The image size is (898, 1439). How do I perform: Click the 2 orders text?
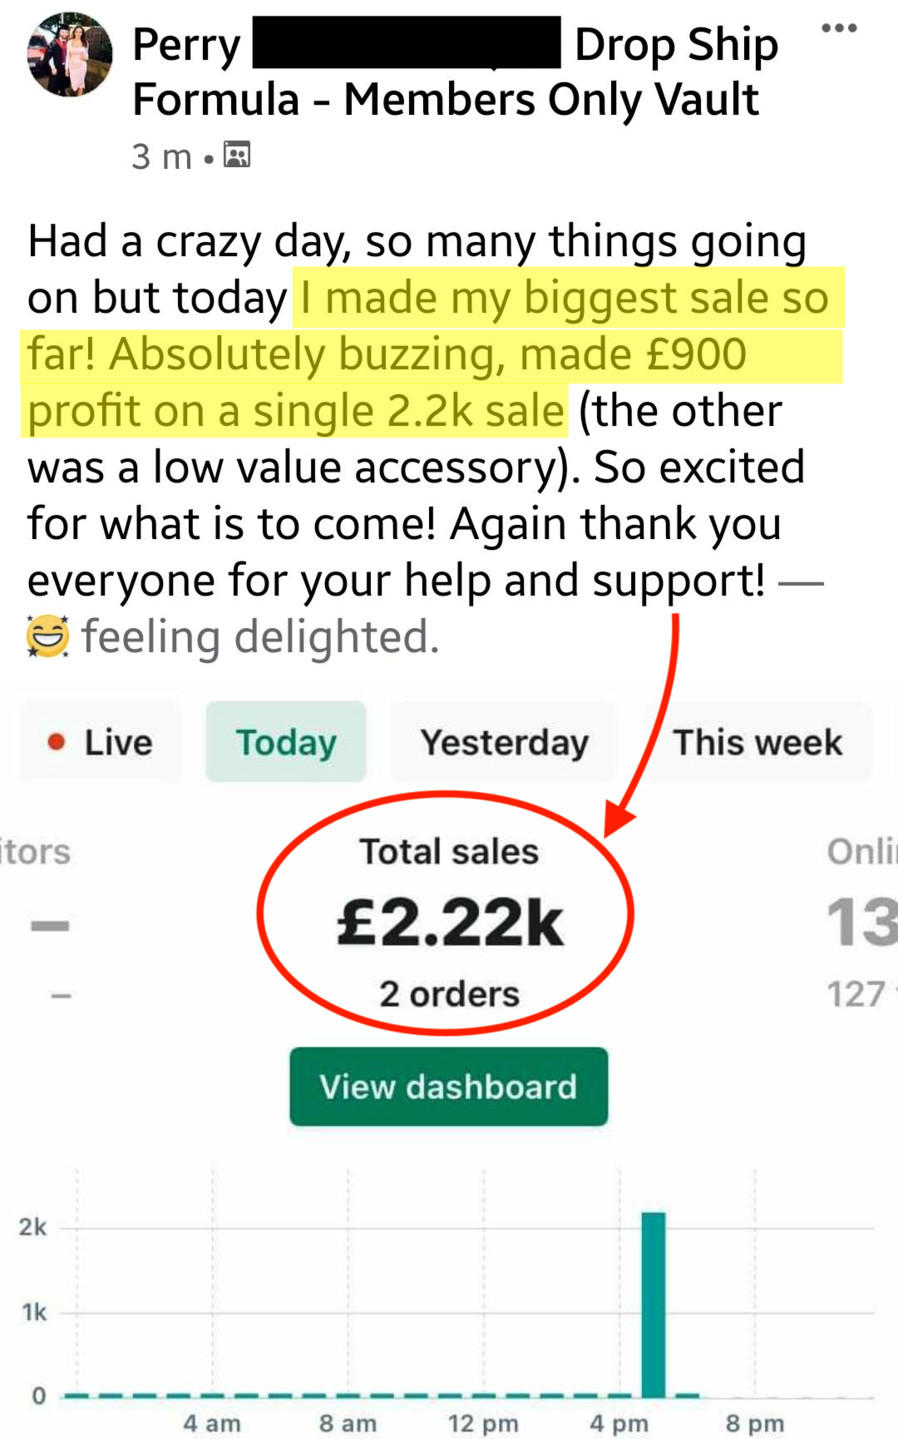(449, 994)
